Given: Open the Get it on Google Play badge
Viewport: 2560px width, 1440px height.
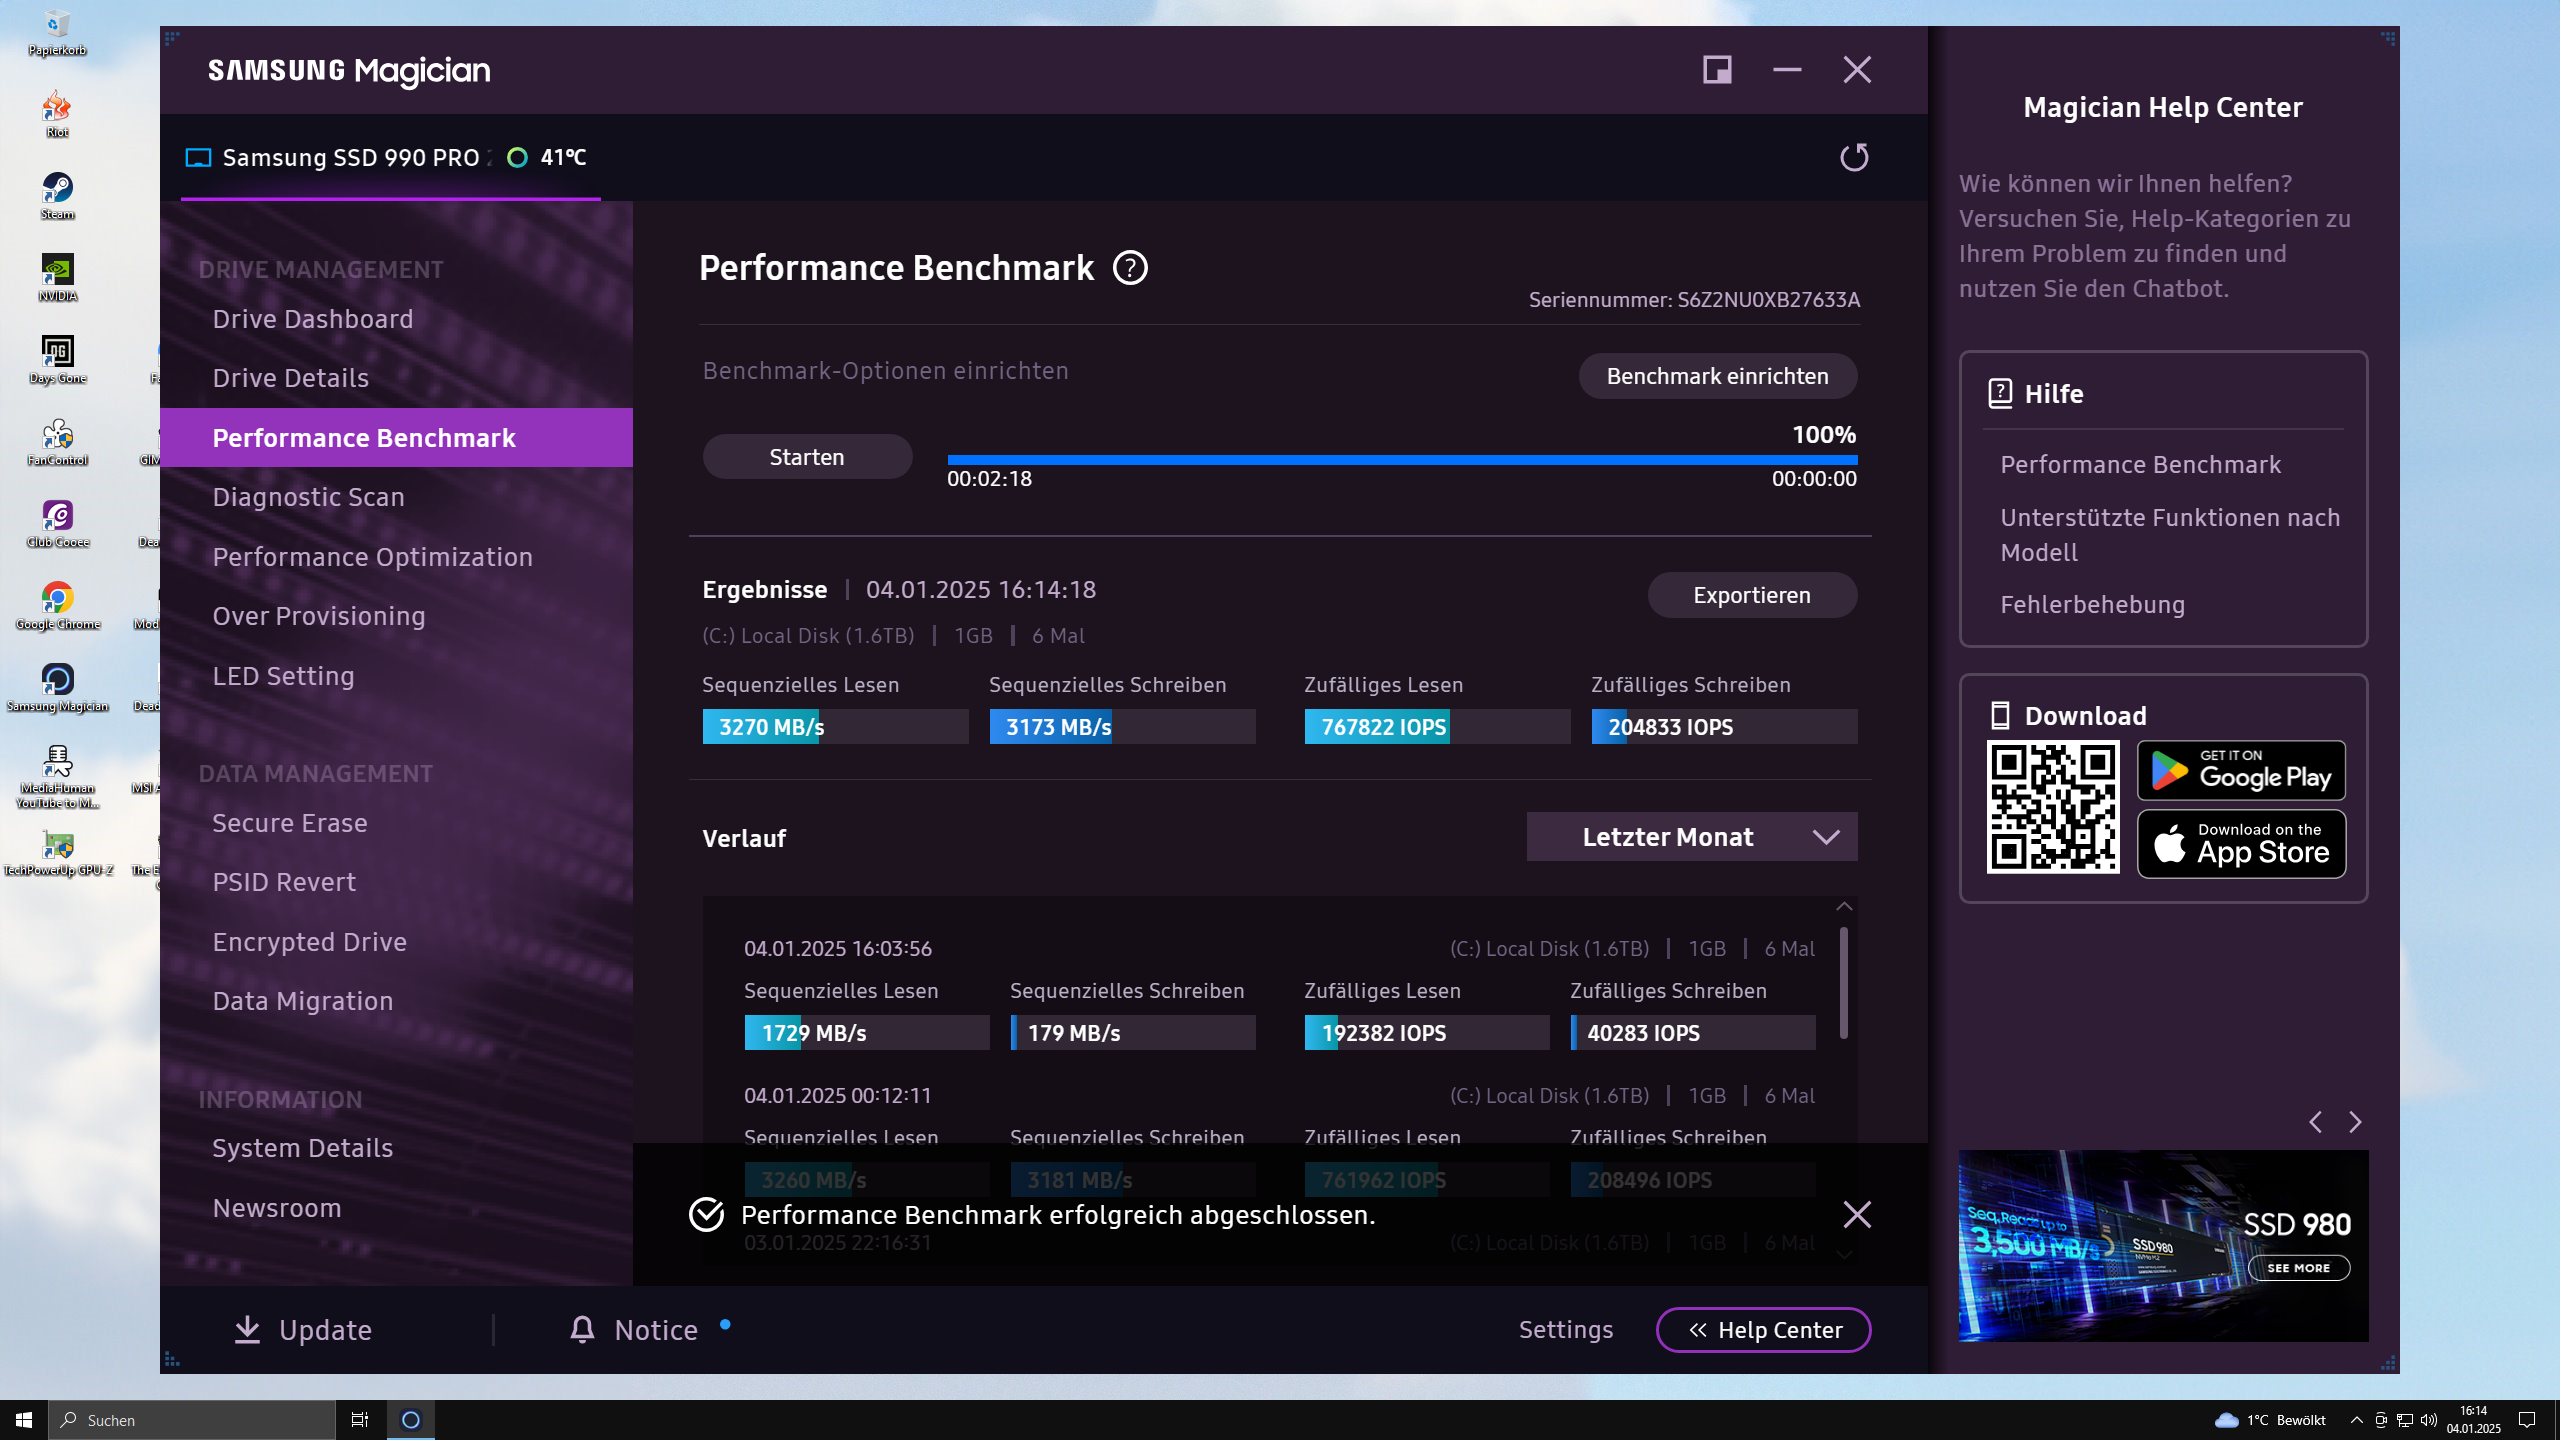Looking at the screenshot, I should coord(2240,770).
